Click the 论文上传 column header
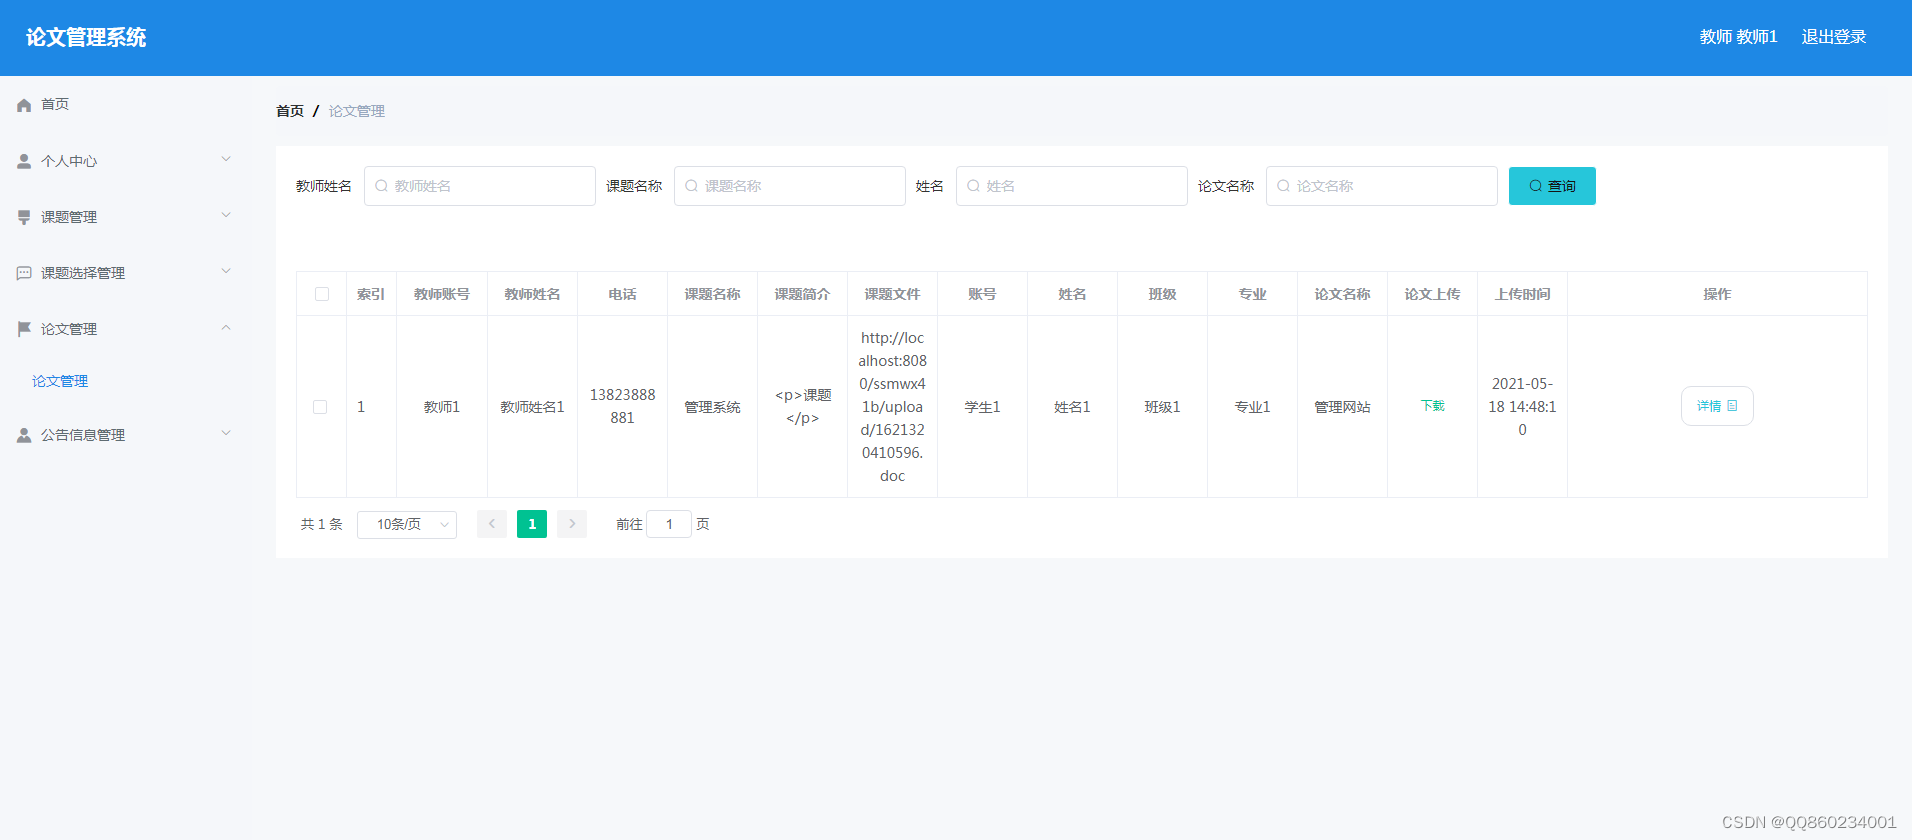This screenshot has height=840, width=1912. coord(1432,294)
